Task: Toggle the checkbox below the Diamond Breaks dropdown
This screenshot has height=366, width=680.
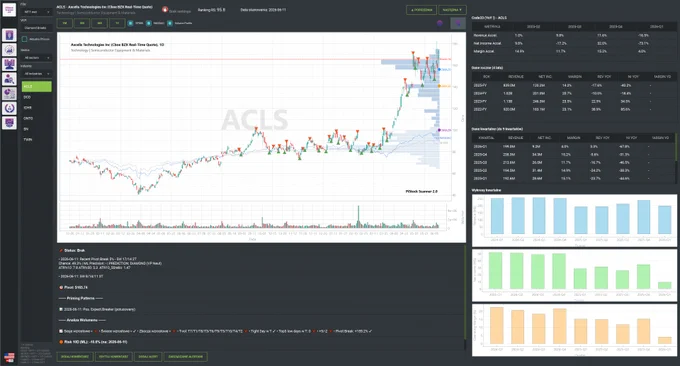Action: coord(24,39)
